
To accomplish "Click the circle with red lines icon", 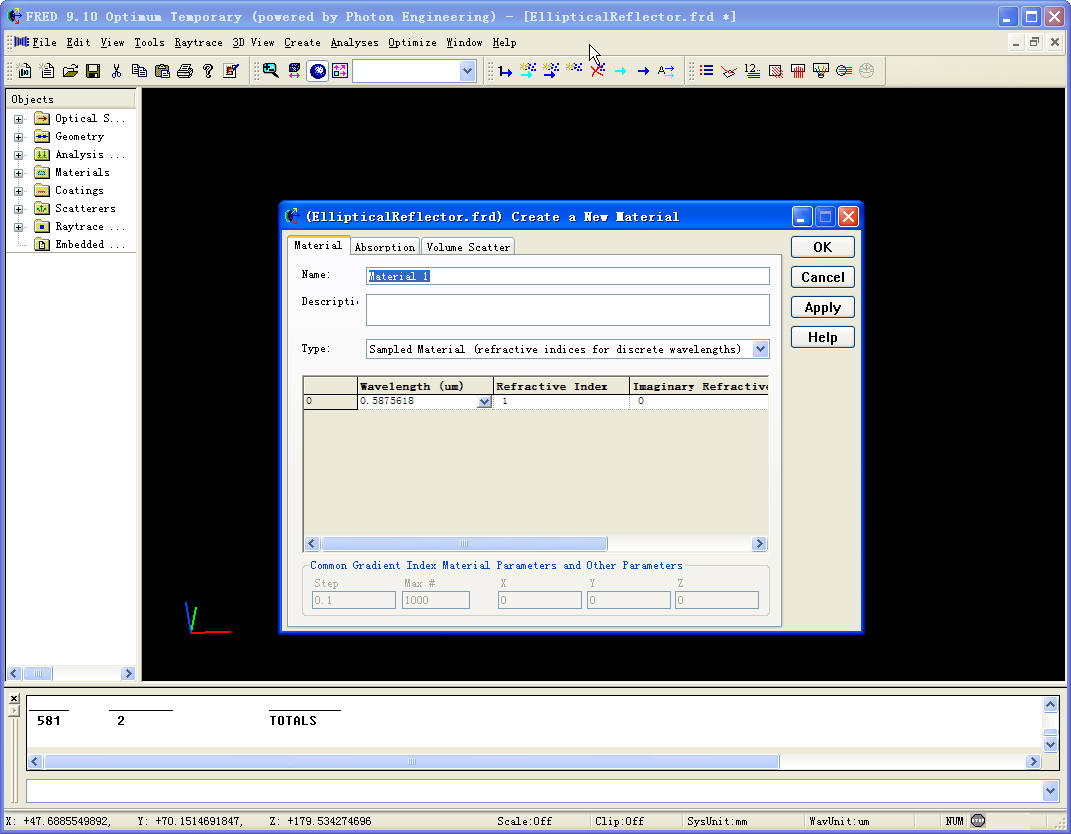I will 844,70.
